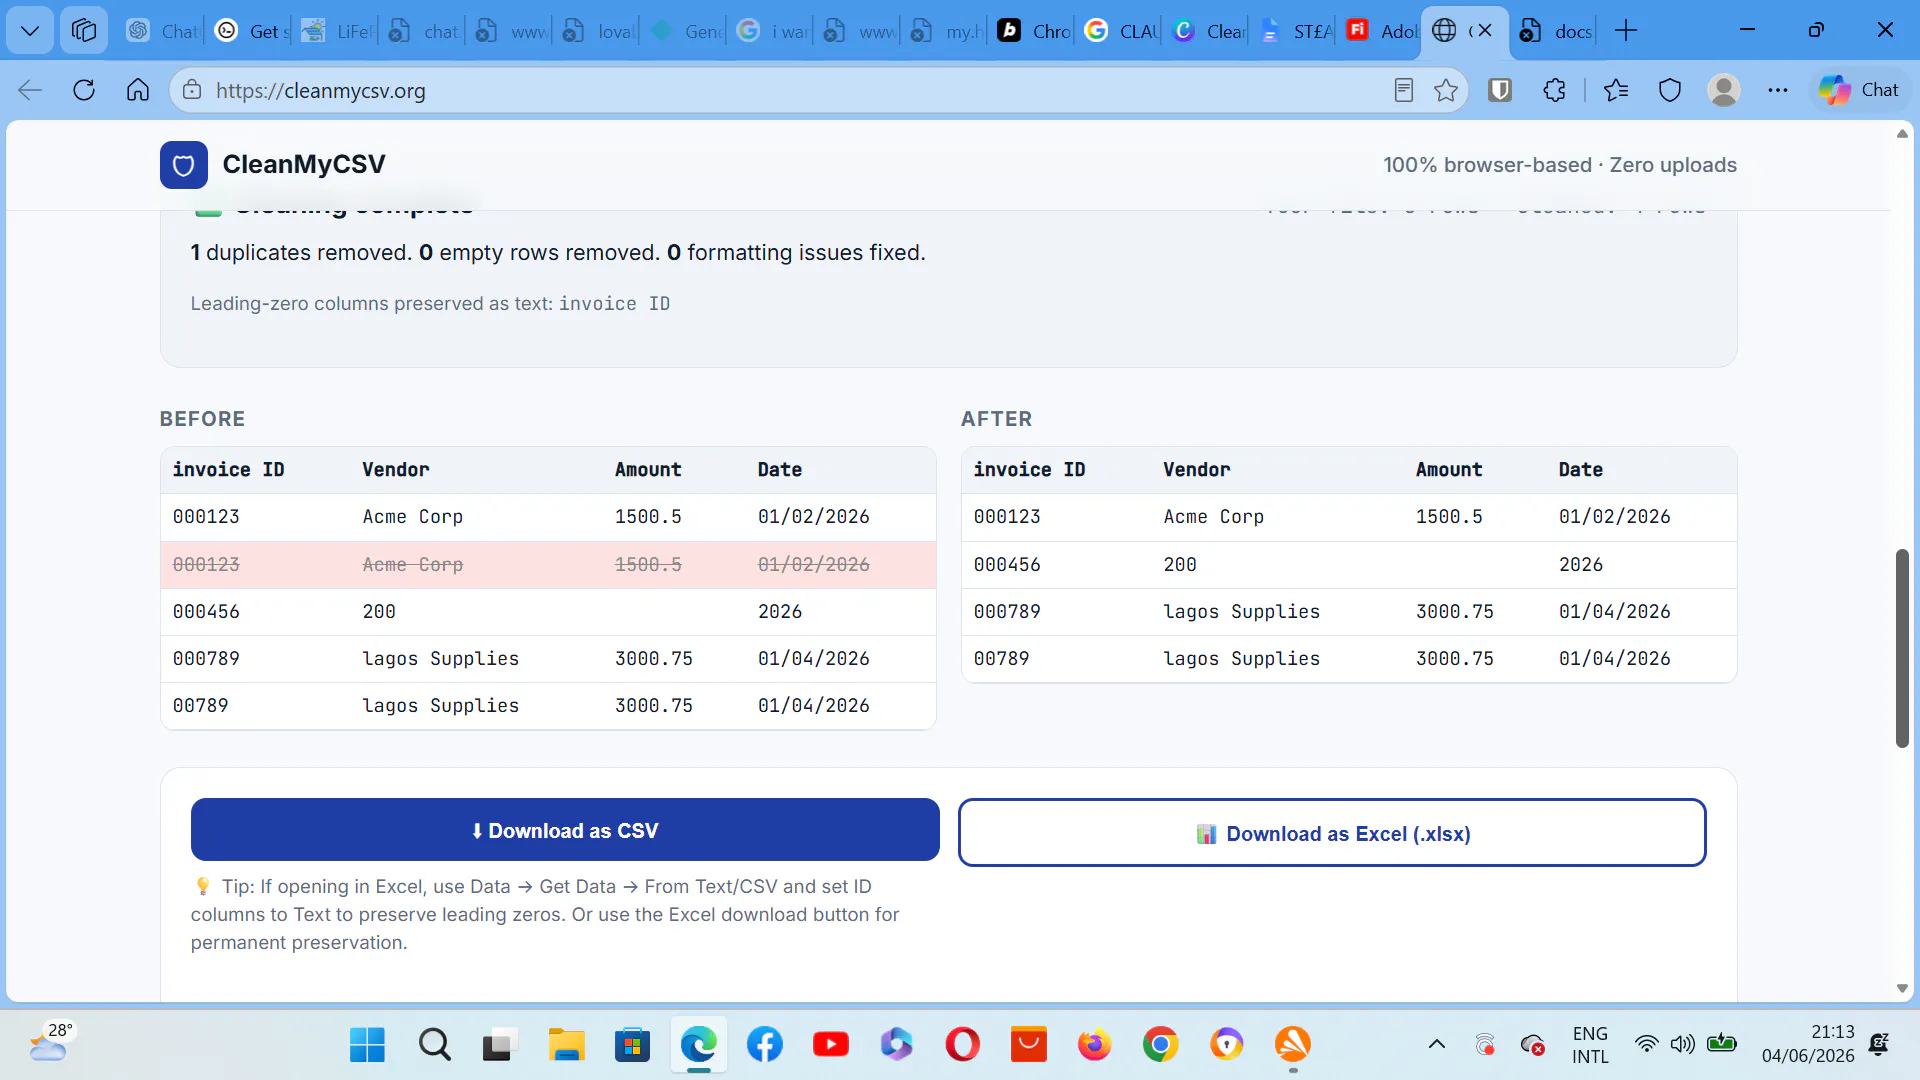Refresh the current page

tap(84, 90)
